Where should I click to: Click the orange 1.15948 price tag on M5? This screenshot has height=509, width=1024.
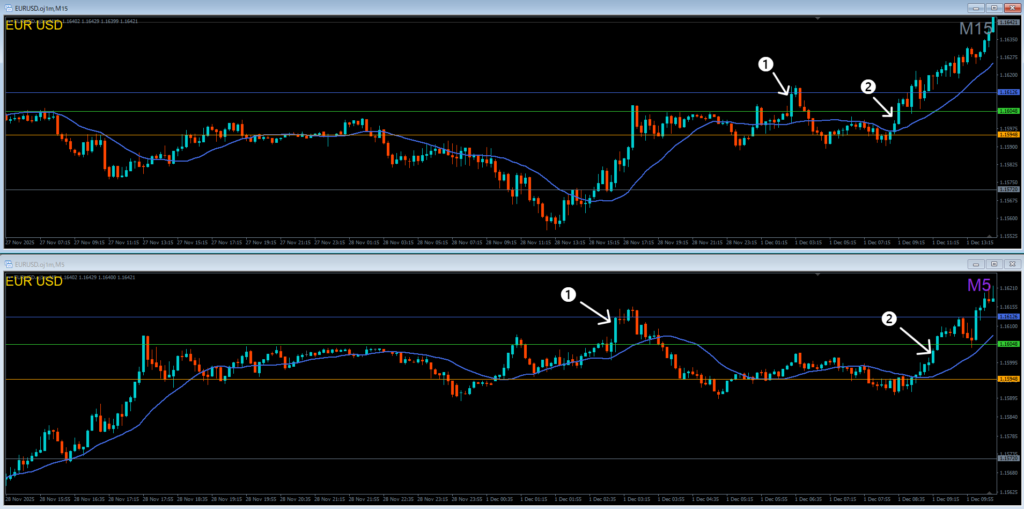pyautogui.click(x=1009, y=379)
